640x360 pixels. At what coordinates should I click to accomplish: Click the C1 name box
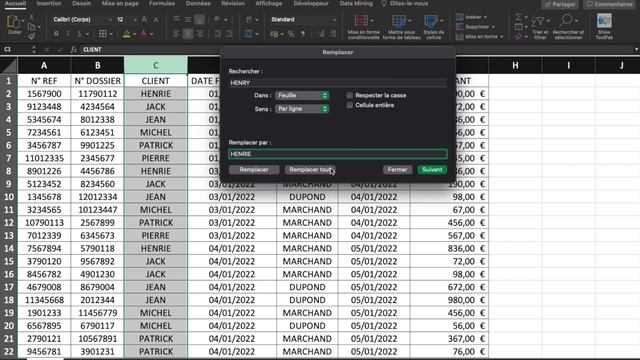click(16, 49)
